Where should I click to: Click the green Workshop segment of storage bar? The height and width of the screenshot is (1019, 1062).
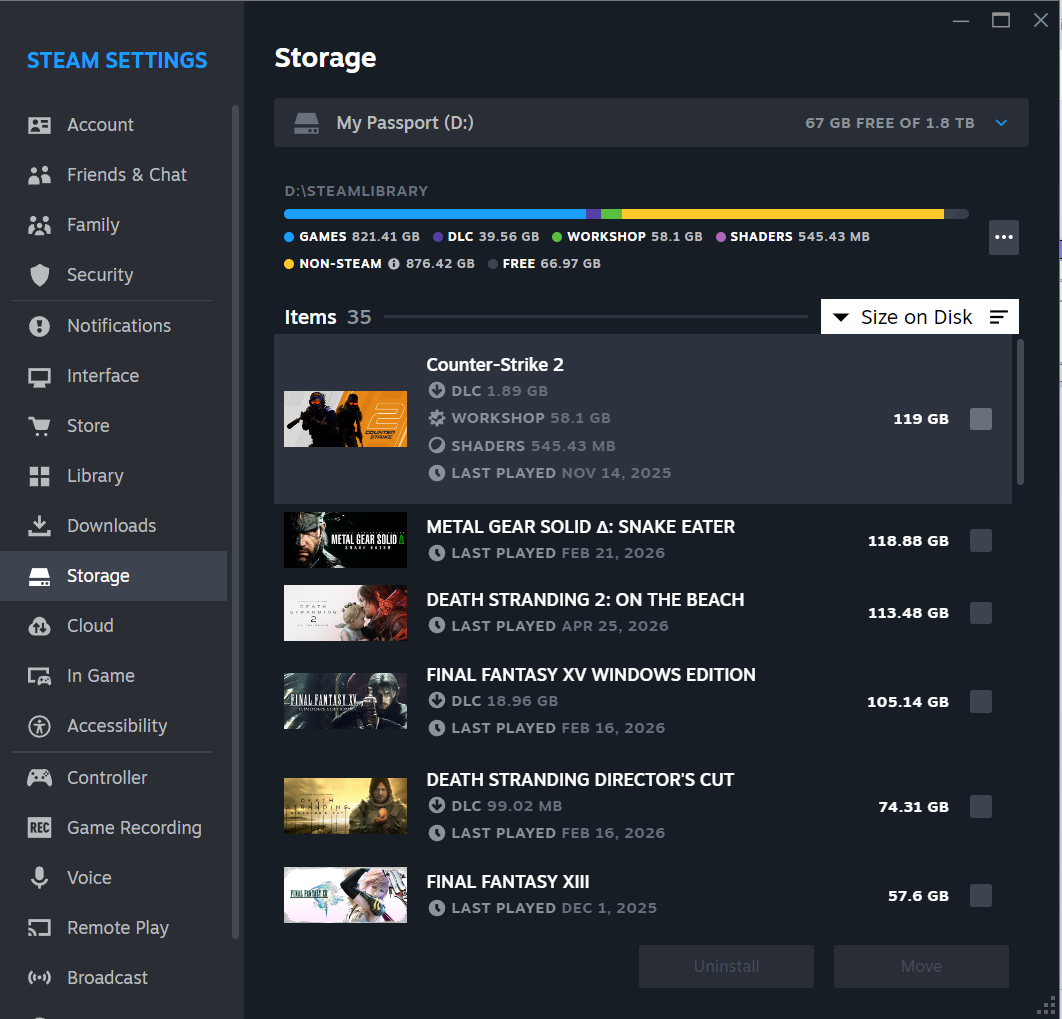pos(611,214)
